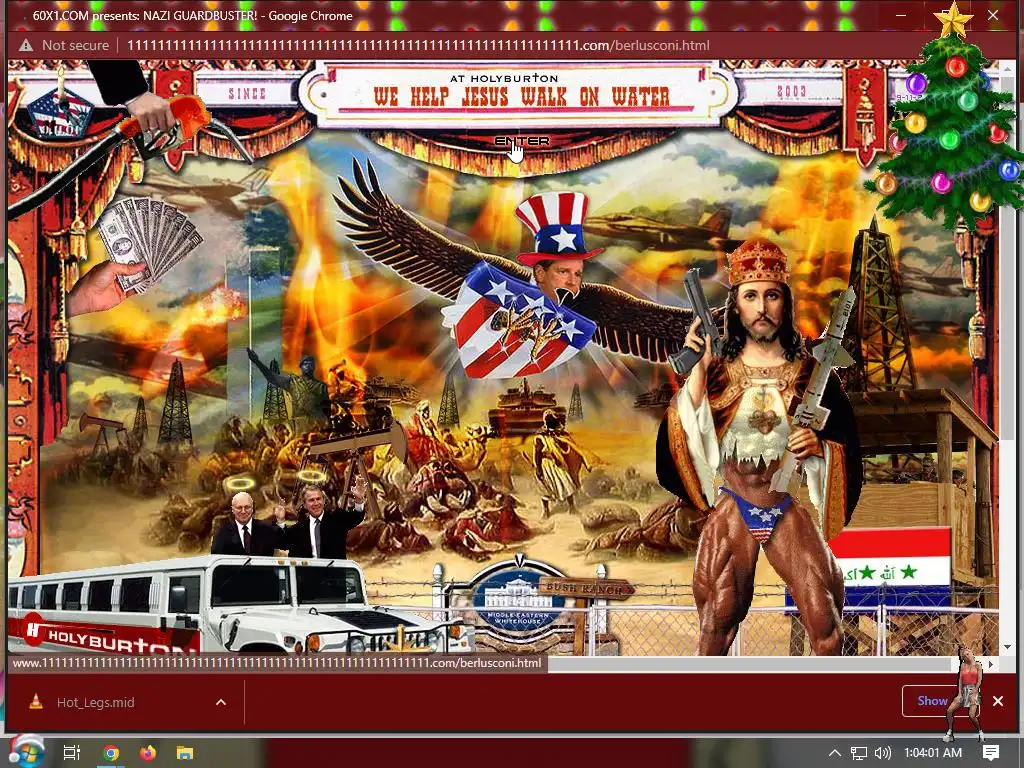Click the Middle-Eastern Whitehouse emblem
Screen dimensions: 1024x768
tap(518, 601)
